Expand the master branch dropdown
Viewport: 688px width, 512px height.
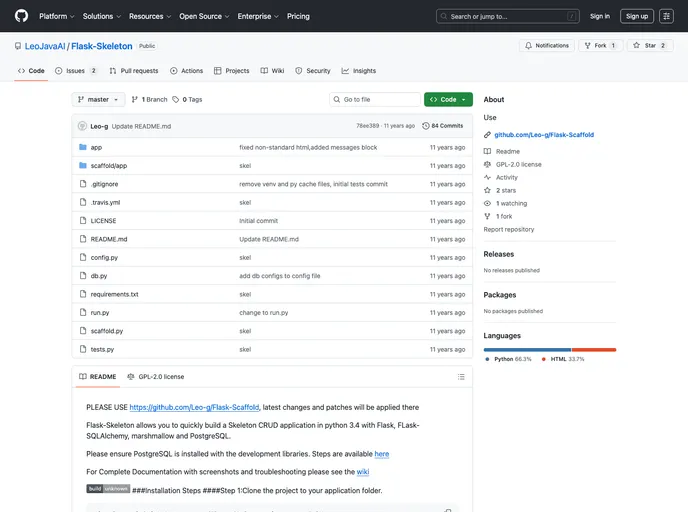98,100
